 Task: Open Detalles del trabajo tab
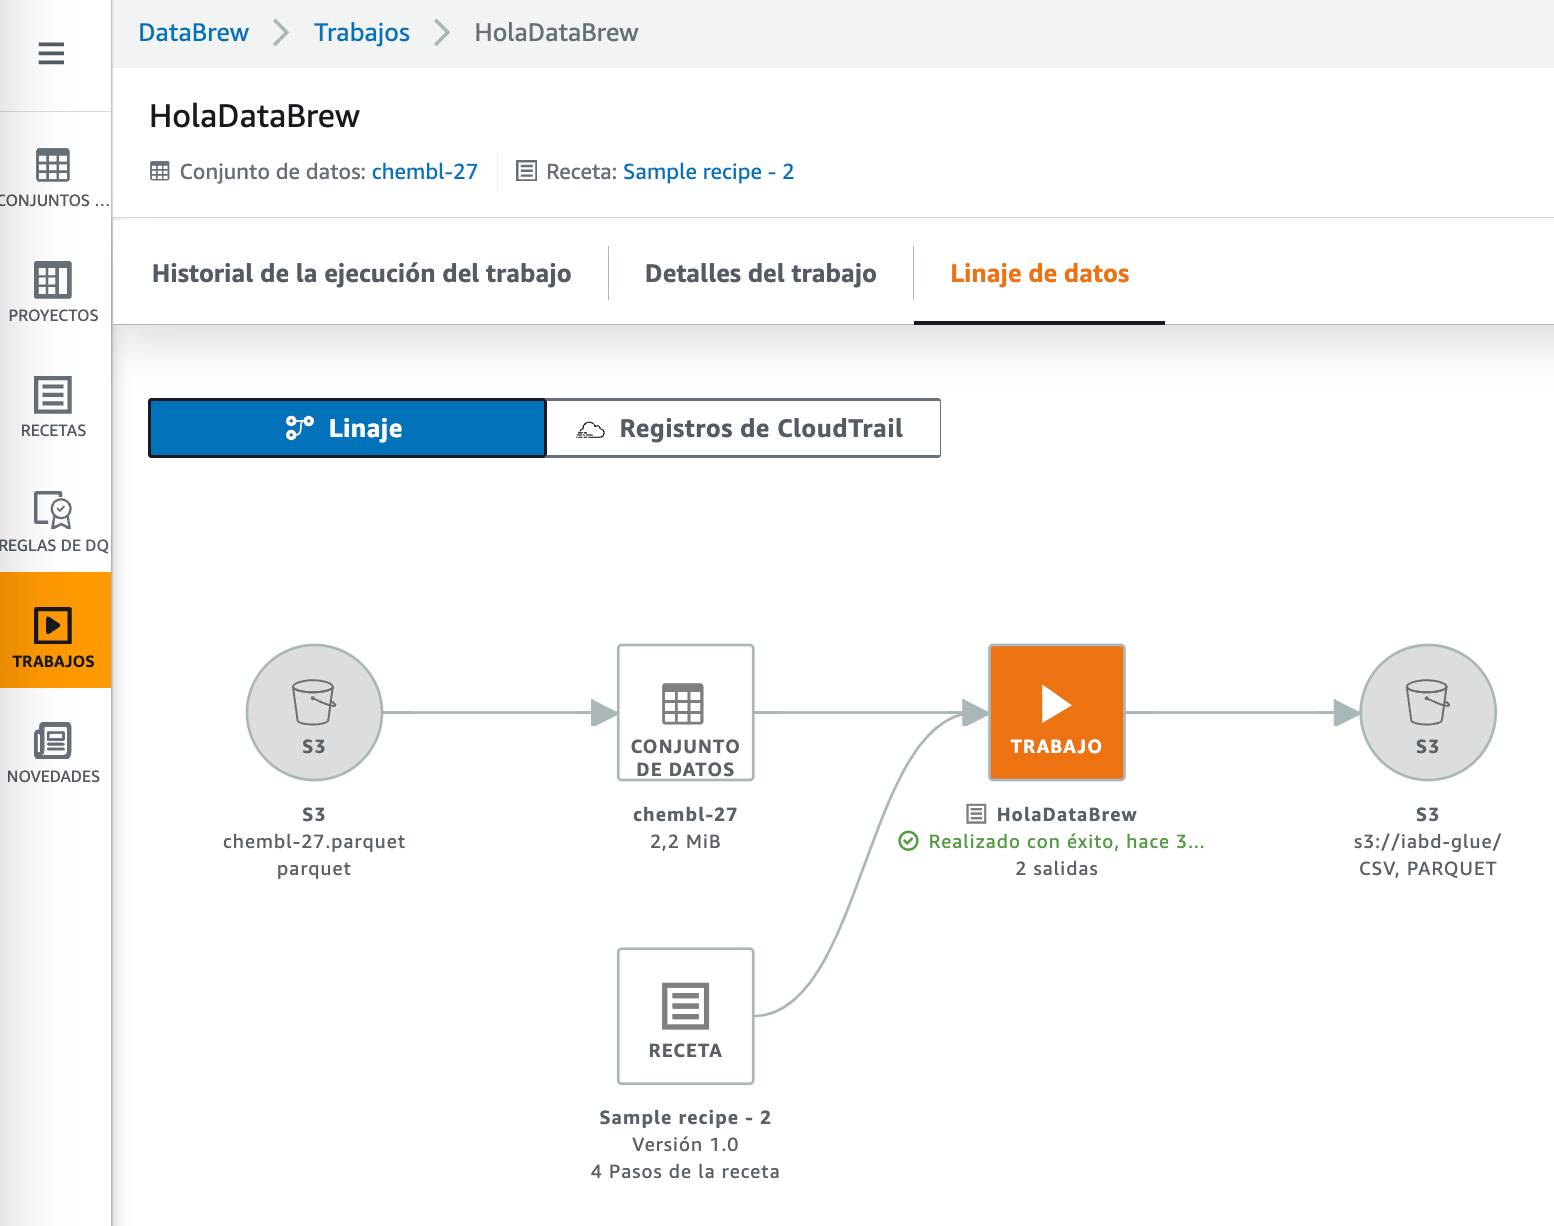[761, 273]
